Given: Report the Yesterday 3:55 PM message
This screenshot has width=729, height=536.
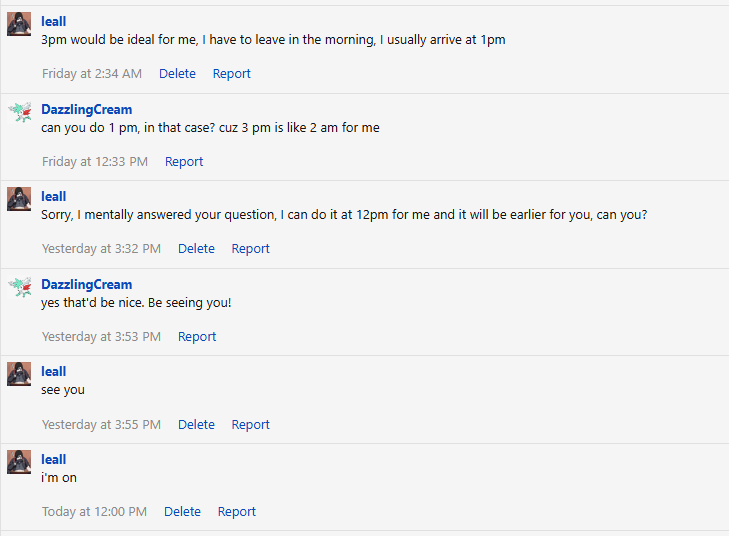Looking at the screenshot, I should tap(250, 425).
